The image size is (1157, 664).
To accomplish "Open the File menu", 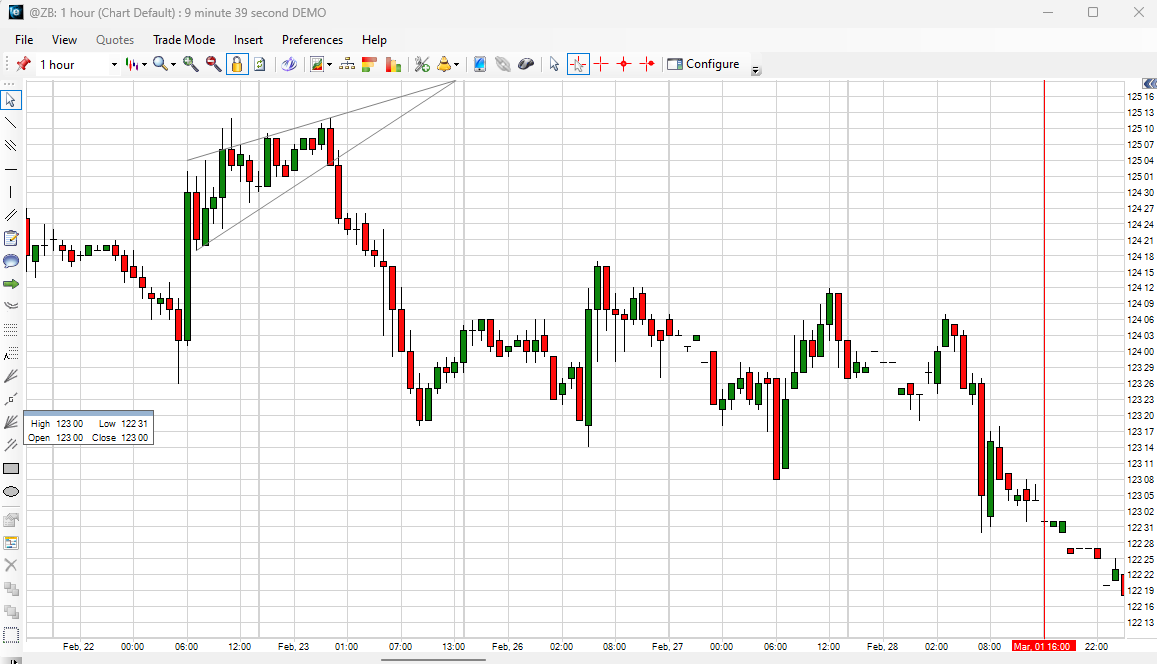I will (24, 40).
